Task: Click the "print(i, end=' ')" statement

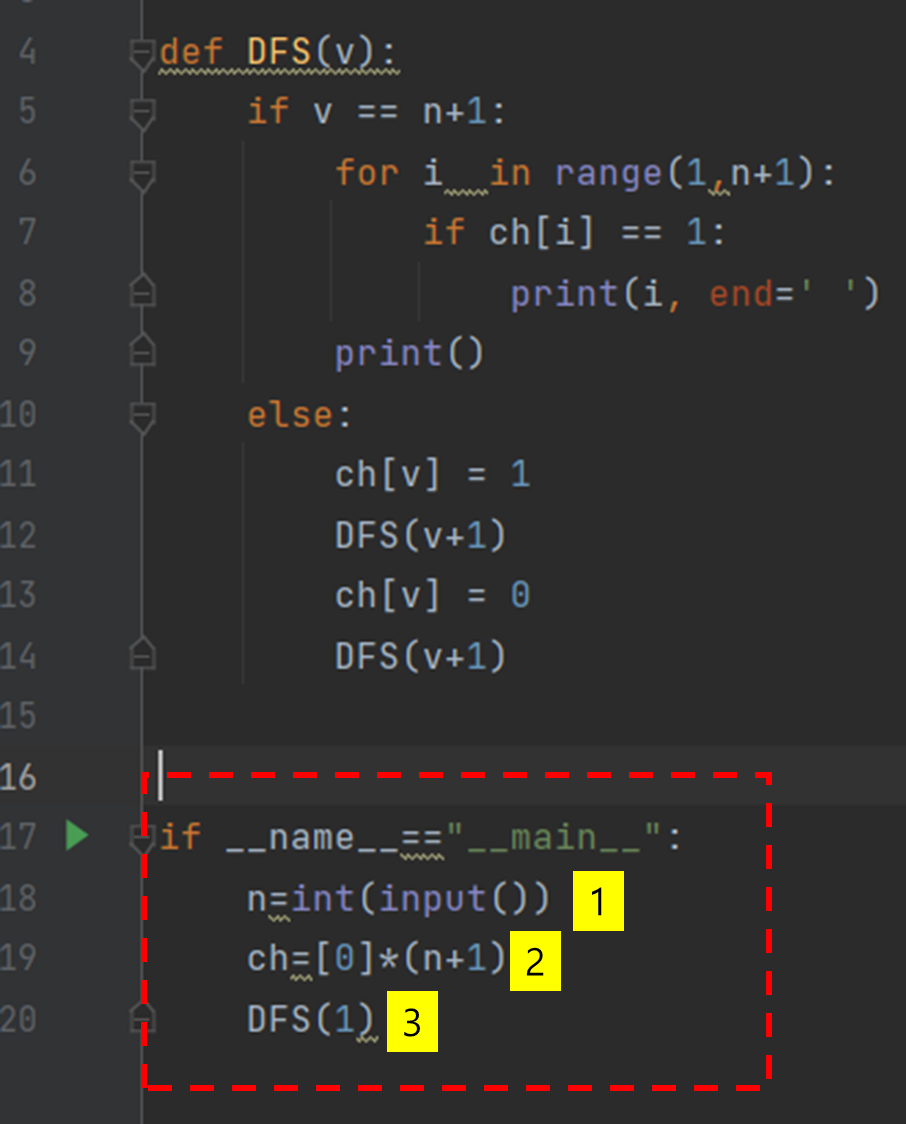Action: [695, 294]
